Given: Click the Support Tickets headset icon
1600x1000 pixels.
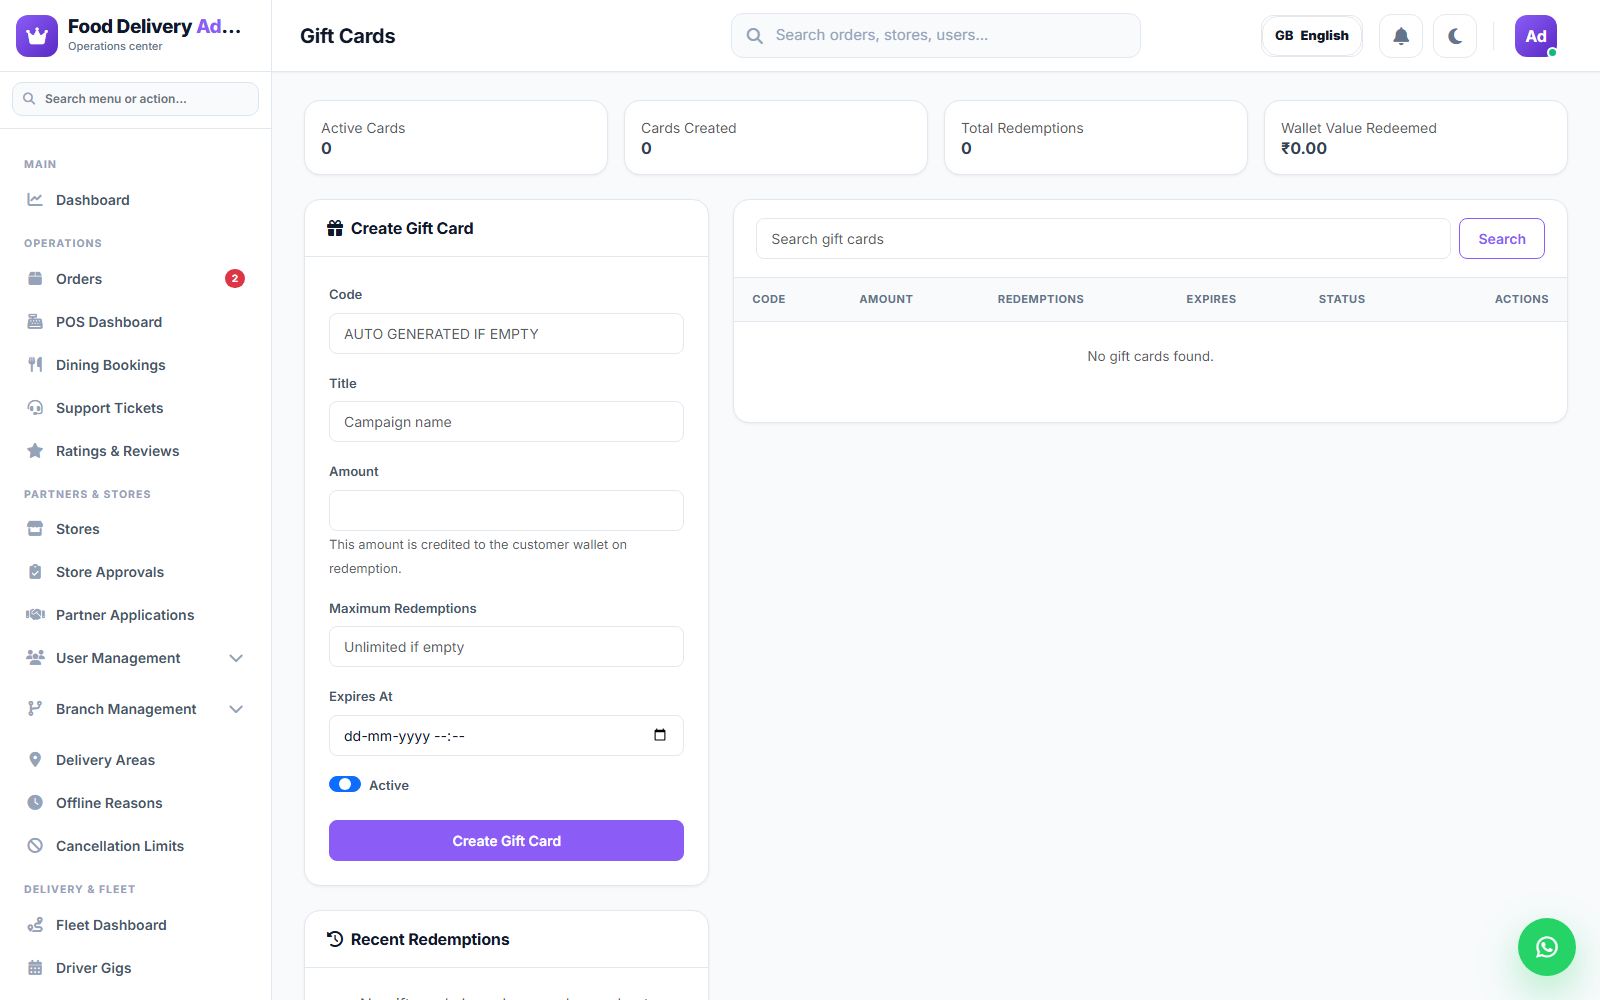Looking at the screenshot, I should (x=35, y=408).
